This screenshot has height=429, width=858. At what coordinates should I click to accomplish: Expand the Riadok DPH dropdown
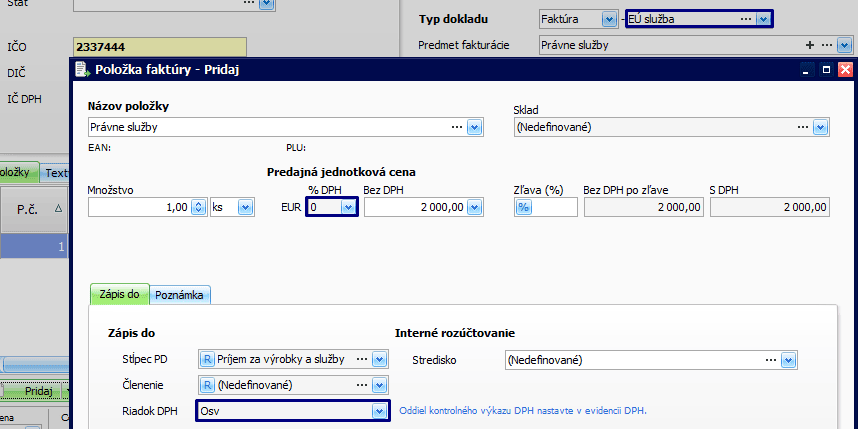pos(378,411)
